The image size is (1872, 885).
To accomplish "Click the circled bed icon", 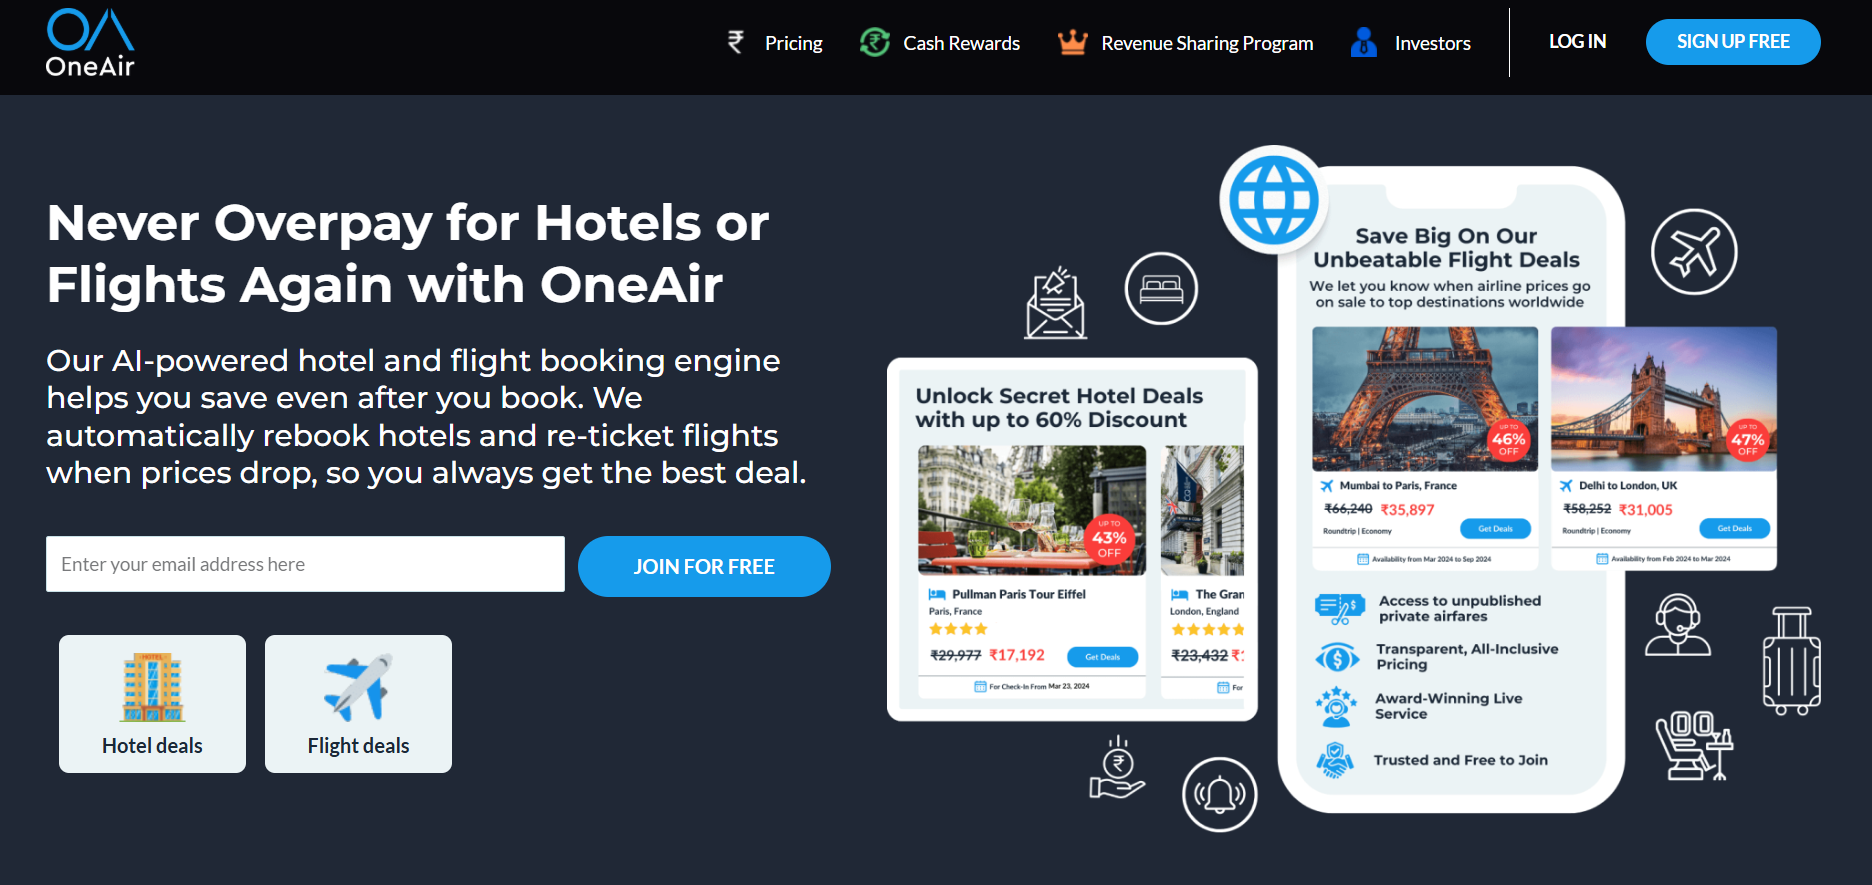I will (1161, 288).
